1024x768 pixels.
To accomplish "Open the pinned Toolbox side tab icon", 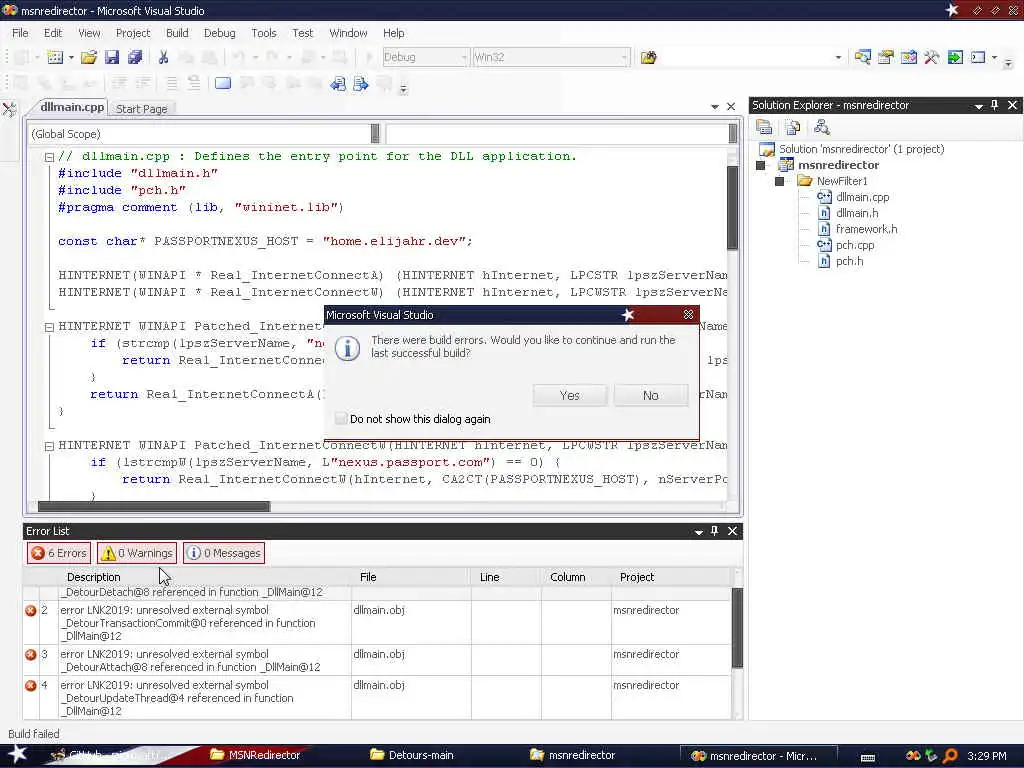I will pyautogui.click(x=9, y=110).
